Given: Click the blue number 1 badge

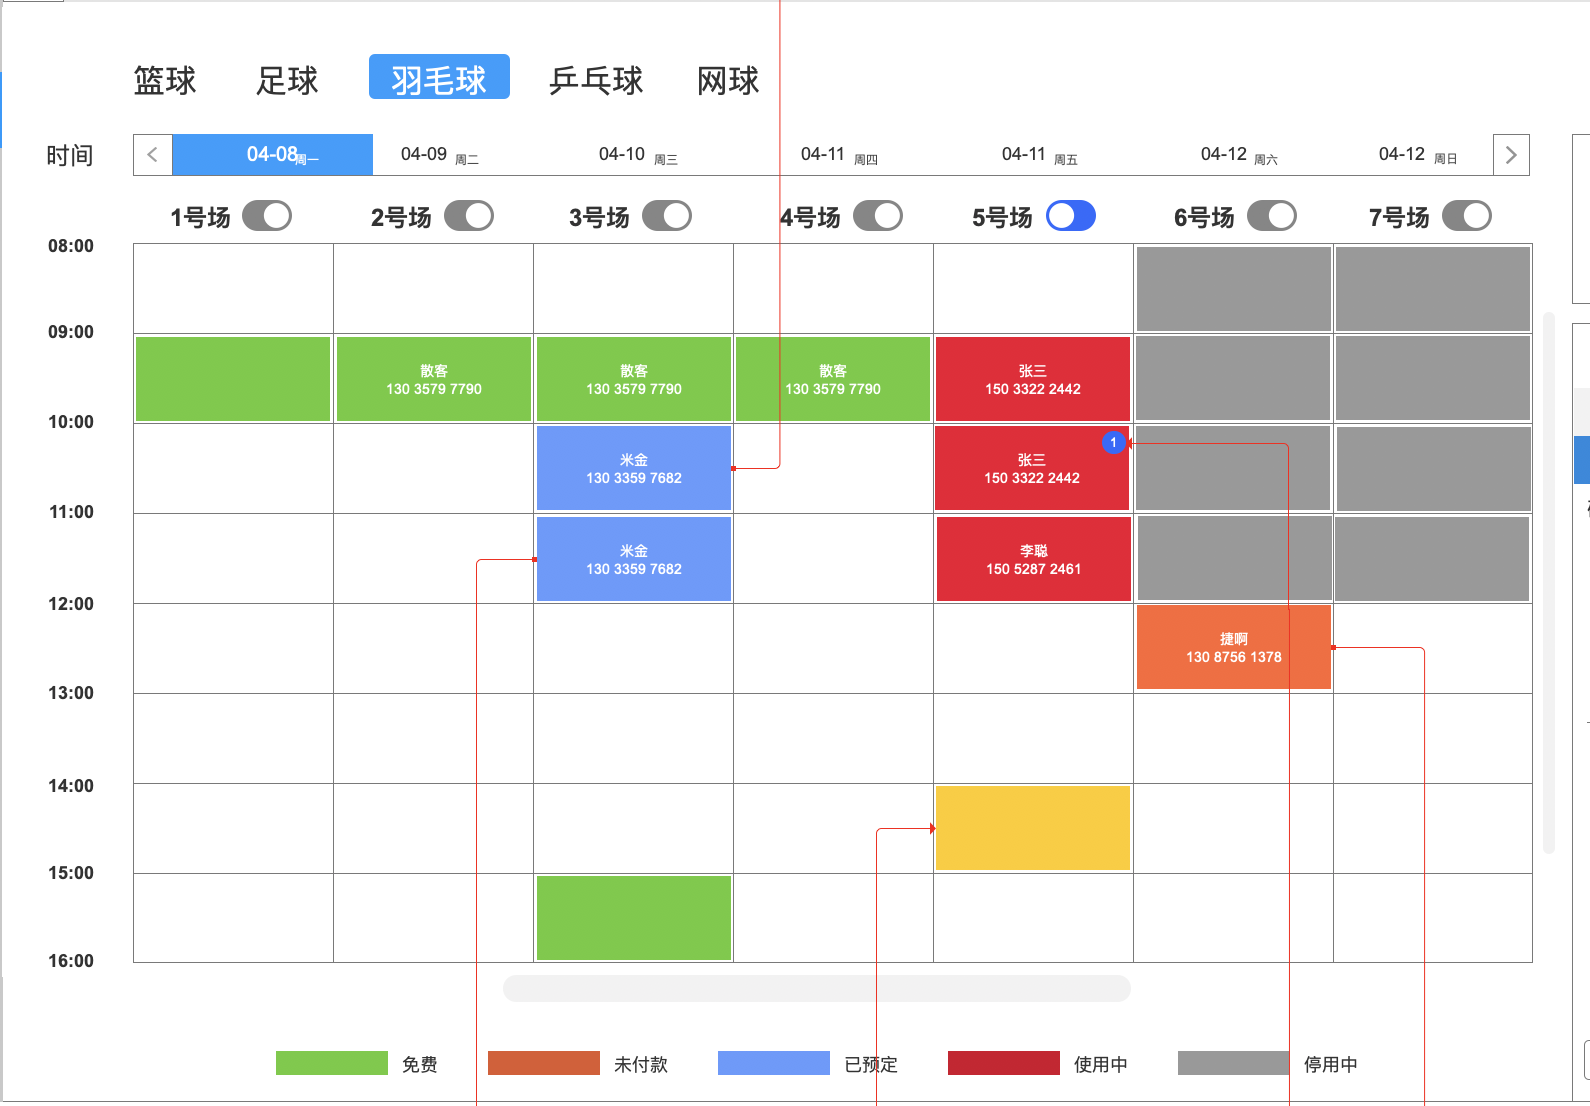Looking at the screenshot, I should [x=1113, y=442].
